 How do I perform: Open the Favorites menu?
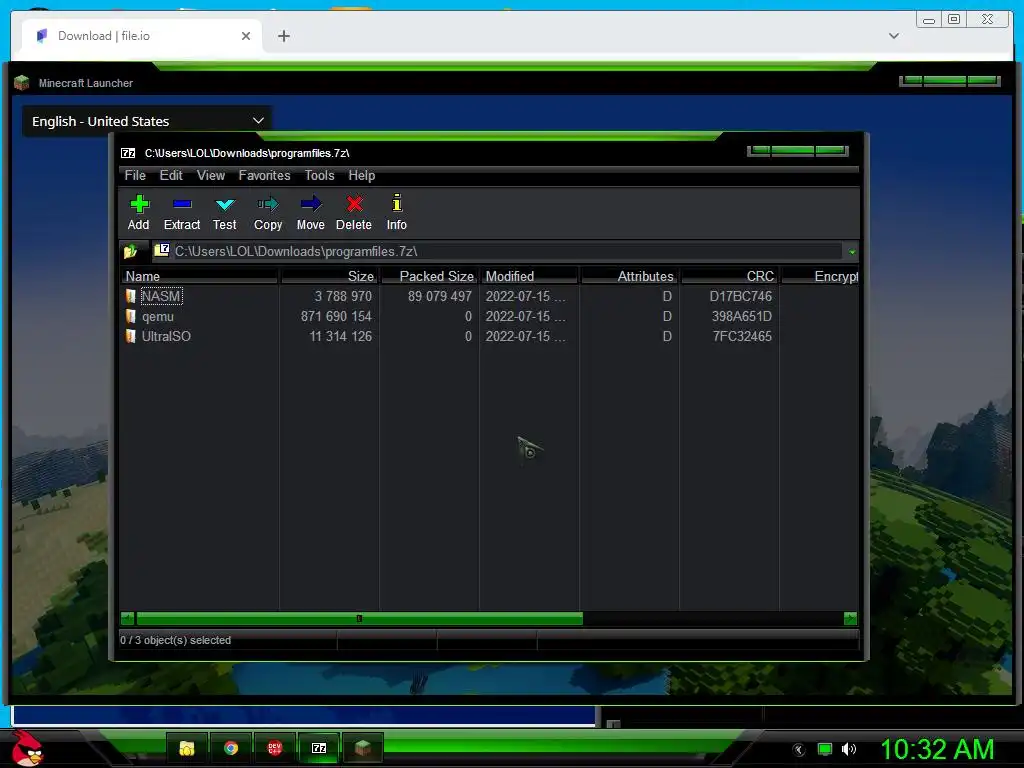(264, 176)
